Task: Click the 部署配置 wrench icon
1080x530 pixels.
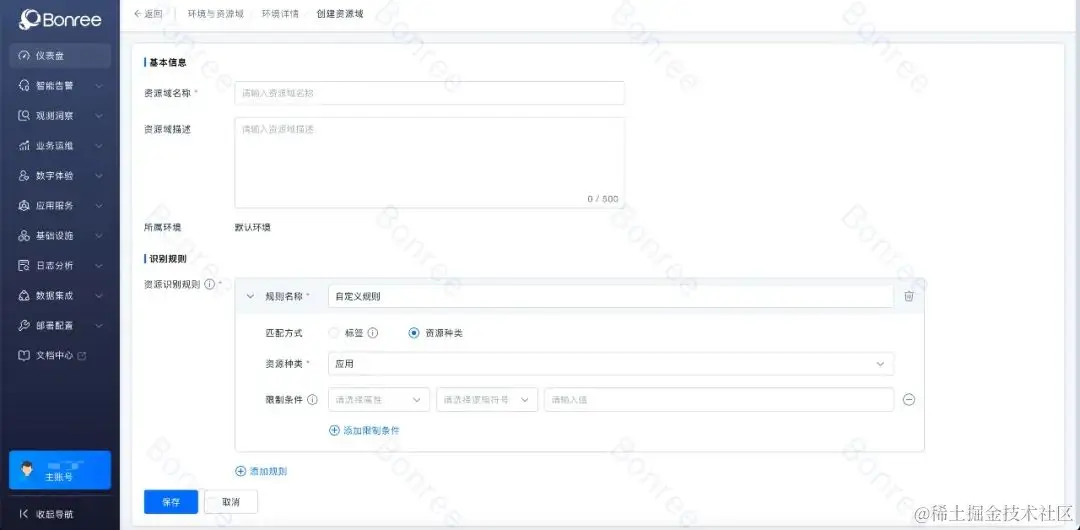Action: pyautogui.click(x=24, y=325)
